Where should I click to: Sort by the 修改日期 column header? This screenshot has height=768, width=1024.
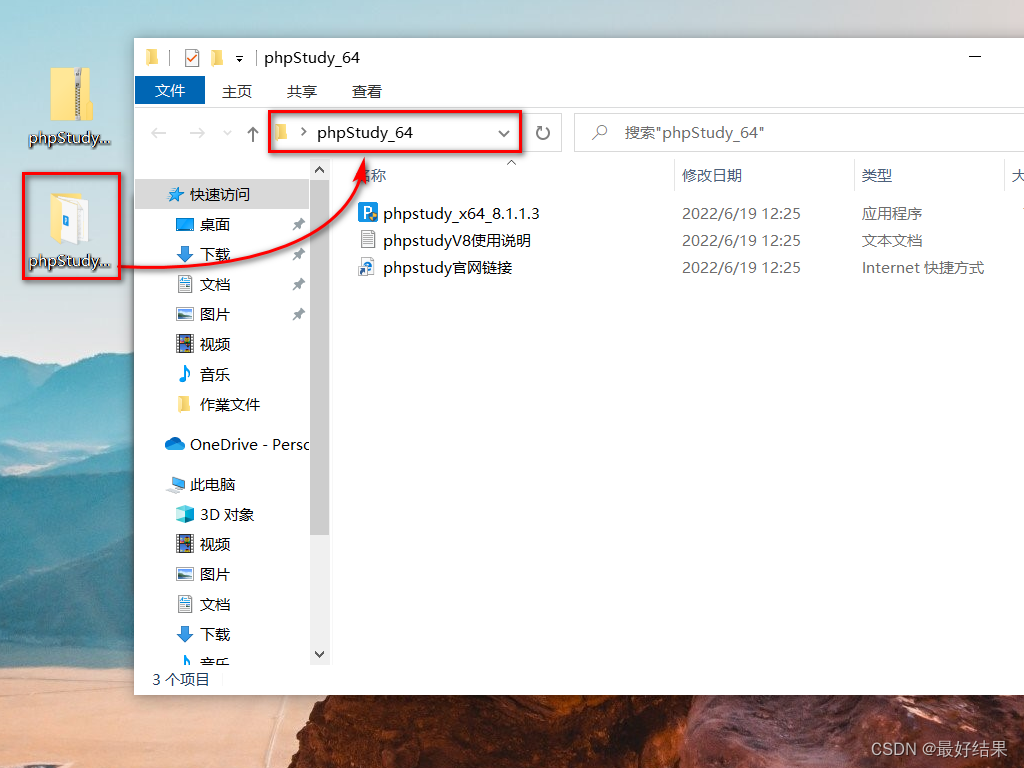pos(712,175)
